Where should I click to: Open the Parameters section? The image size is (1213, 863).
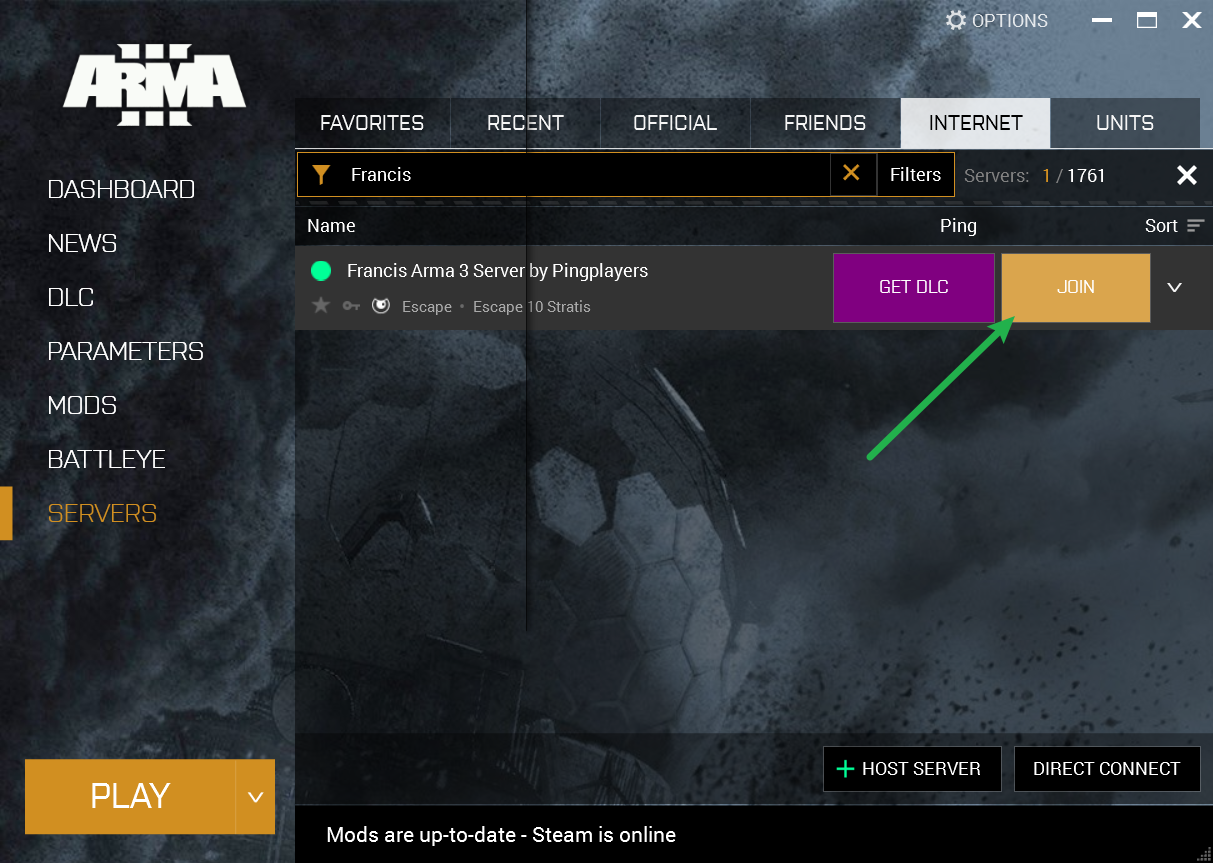(125, 351)
